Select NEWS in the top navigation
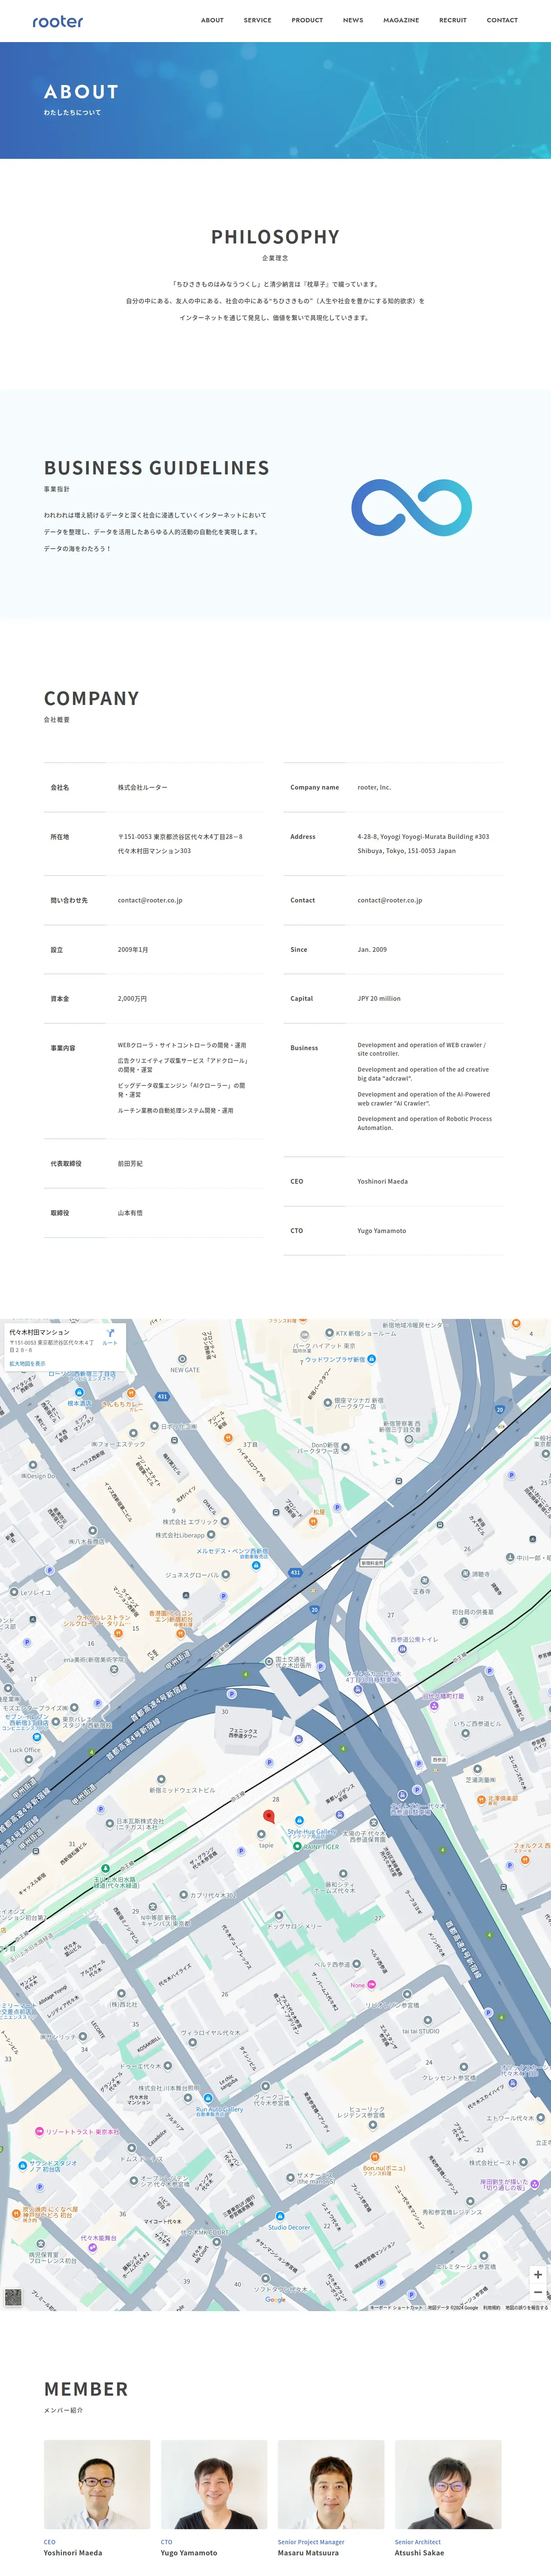 click(353, 20)
